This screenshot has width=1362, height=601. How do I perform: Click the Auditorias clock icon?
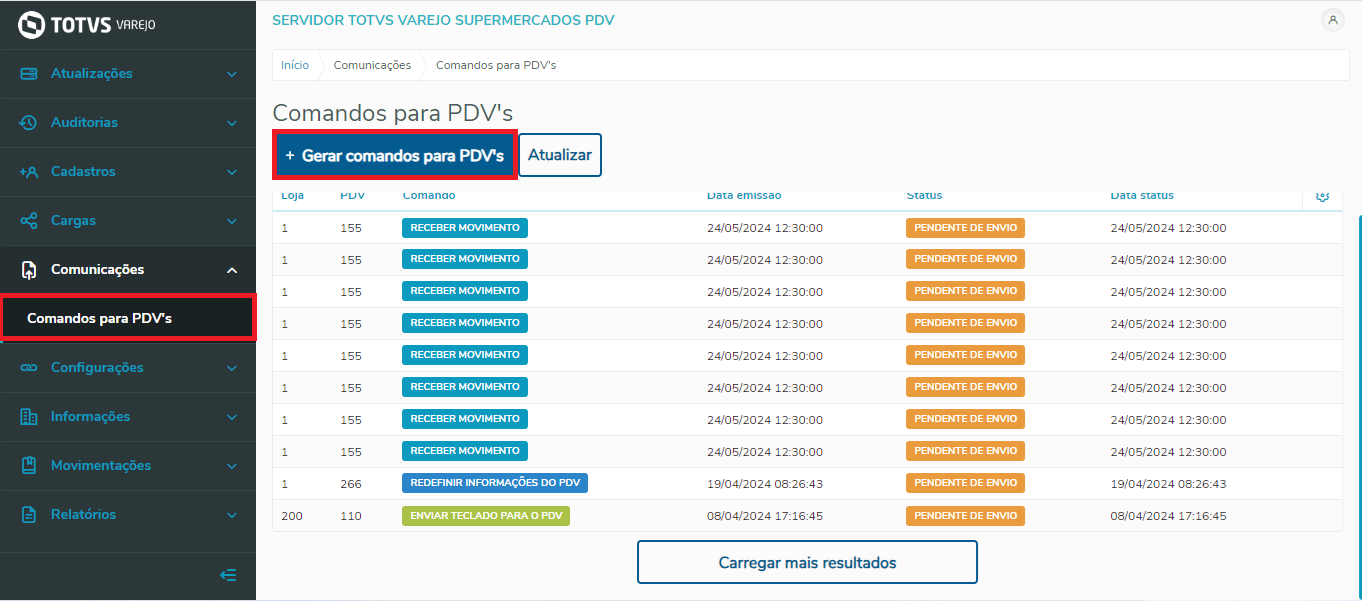coord(29,122)
